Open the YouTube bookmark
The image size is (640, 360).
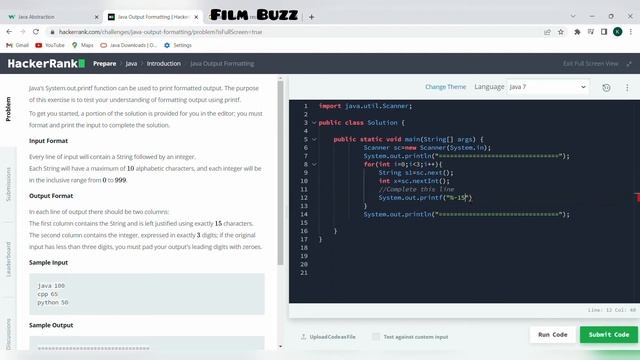pos(50,45)
